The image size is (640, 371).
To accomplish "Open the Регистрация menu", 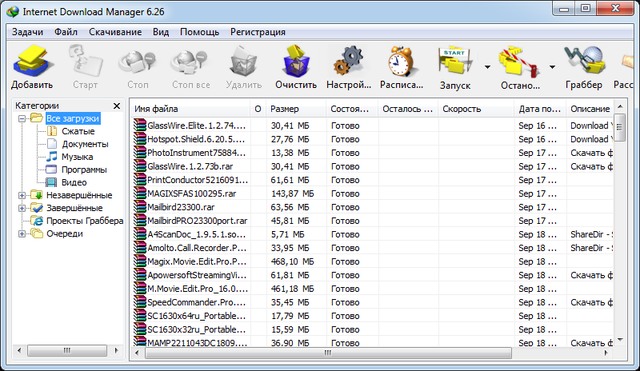I will [x=258, y=32].
